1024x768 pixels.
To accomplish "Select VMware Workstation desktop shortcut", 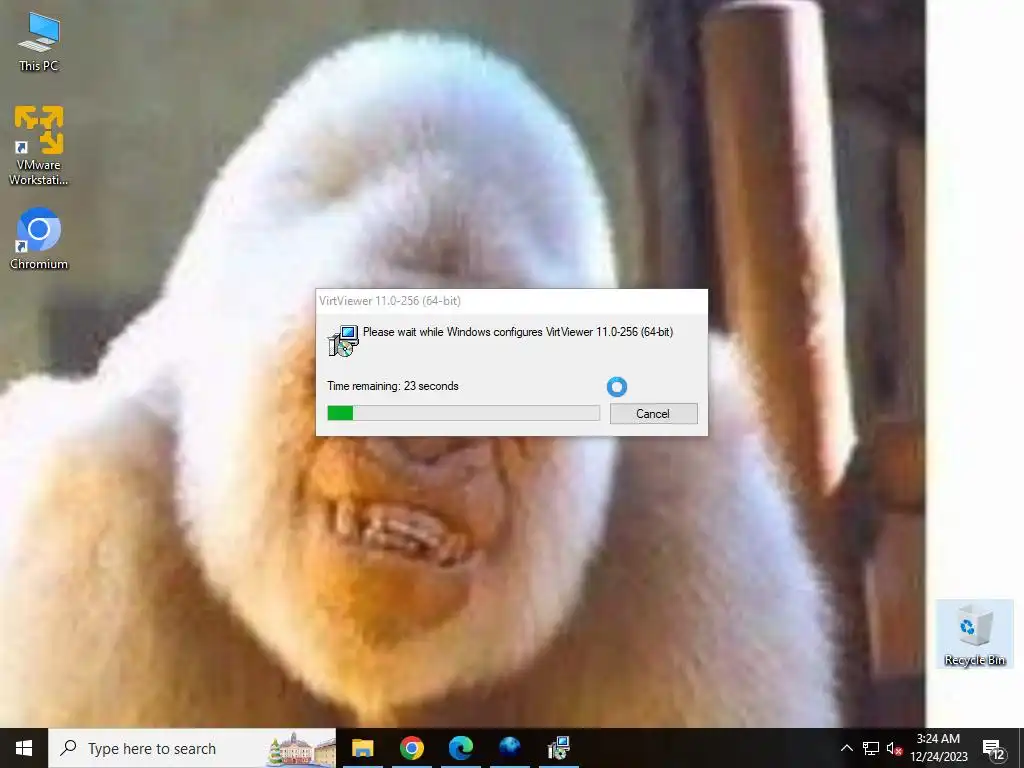I will tap(39, 146).
